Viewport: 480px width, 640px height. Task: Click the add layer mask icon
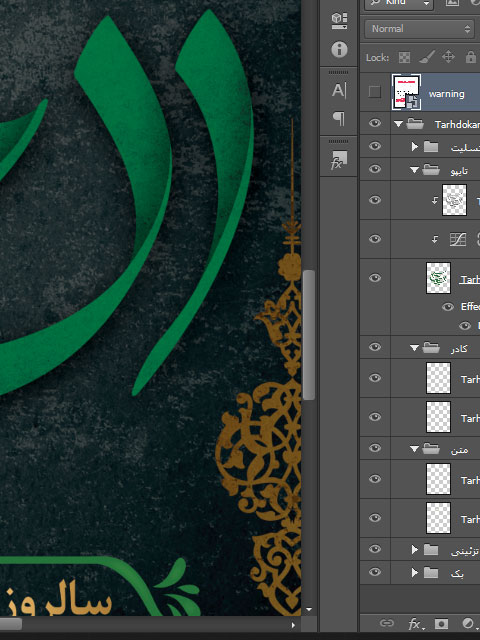coord(441,623)
